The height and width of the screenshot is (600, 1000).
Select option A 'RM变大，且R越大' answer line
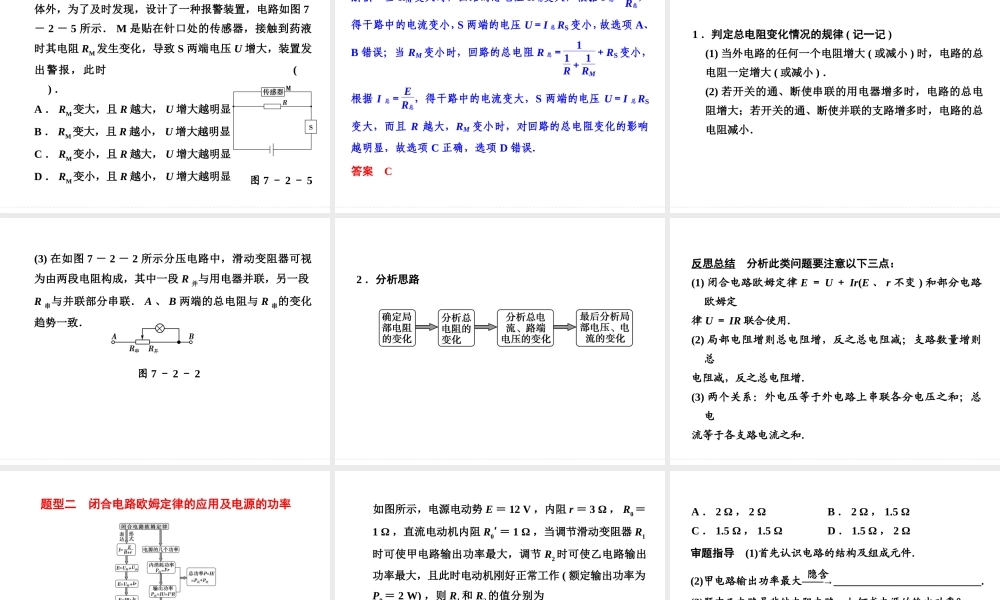point(132,109)
